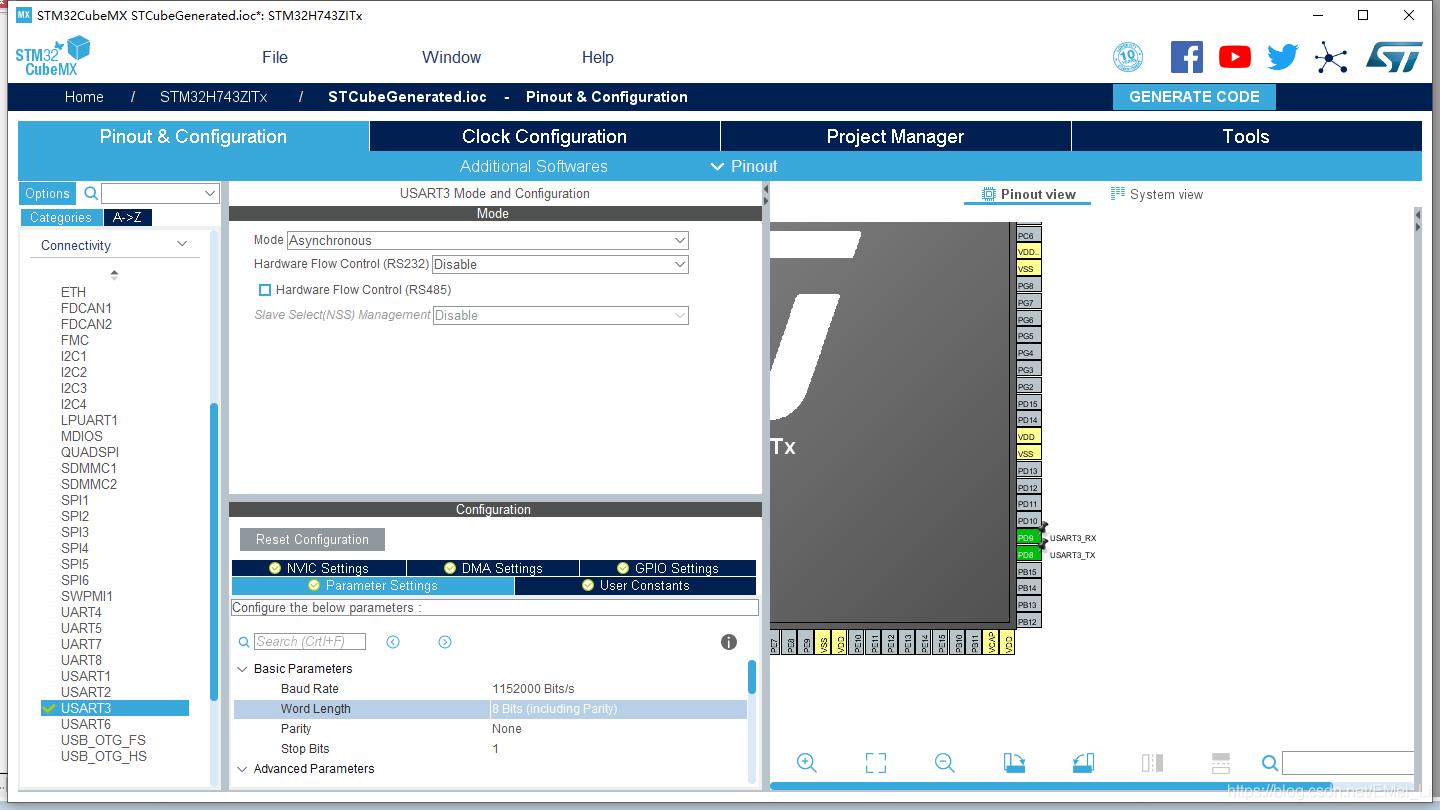Select the green PD8 pin
The height and width of the screenshot is (810, 1440).
point(1027,555)
